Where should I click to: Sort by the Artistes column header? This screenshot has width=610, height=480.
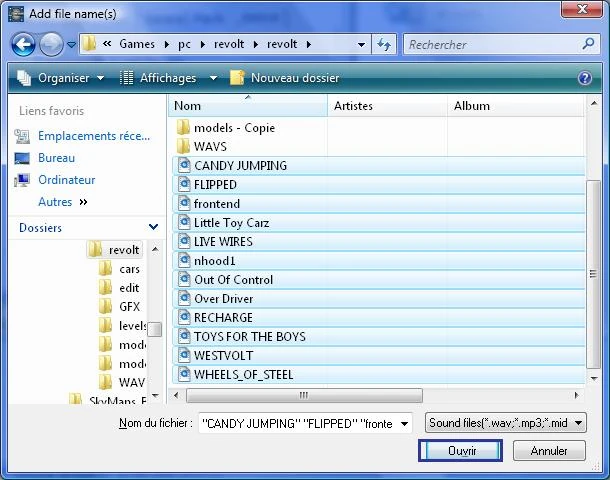387,106
